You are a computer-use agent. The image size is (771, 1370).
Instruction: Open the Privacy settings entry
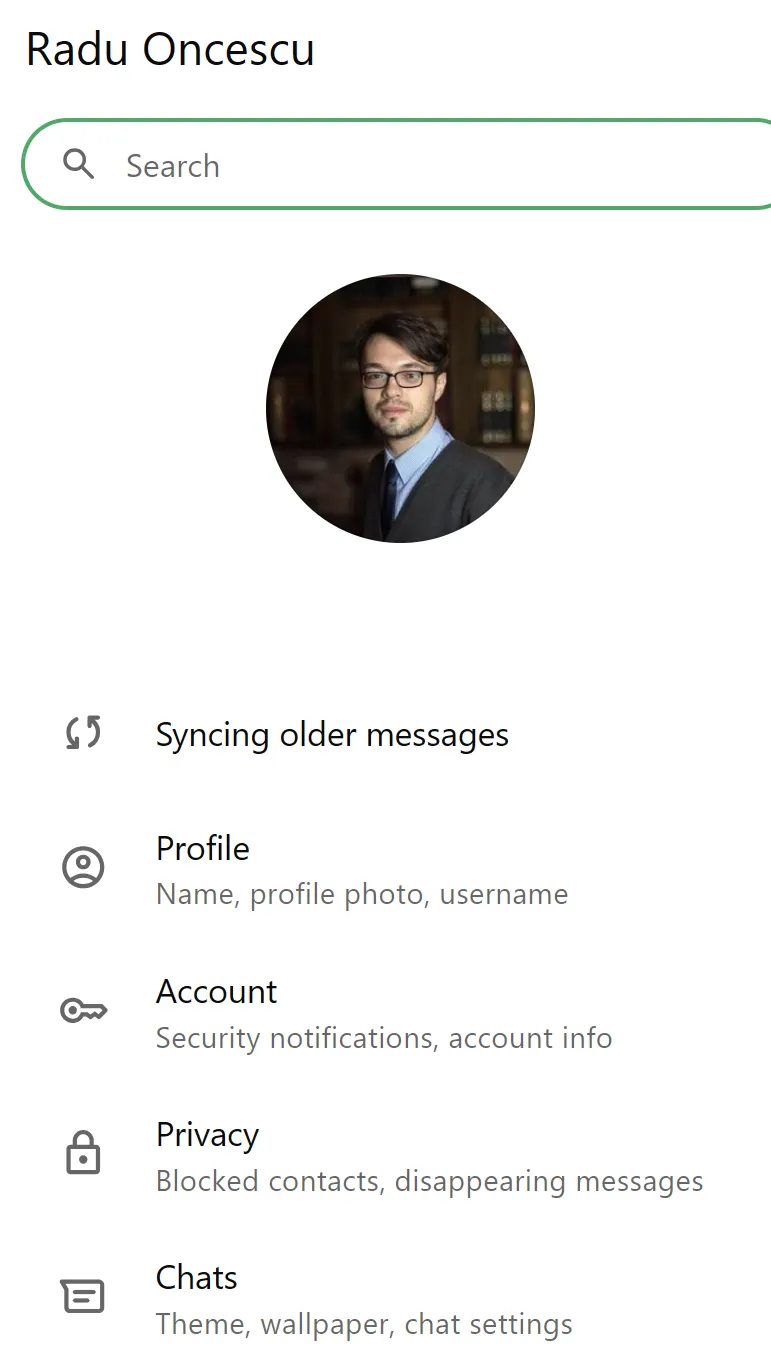pyautogui.click(x=385, y=1155)
